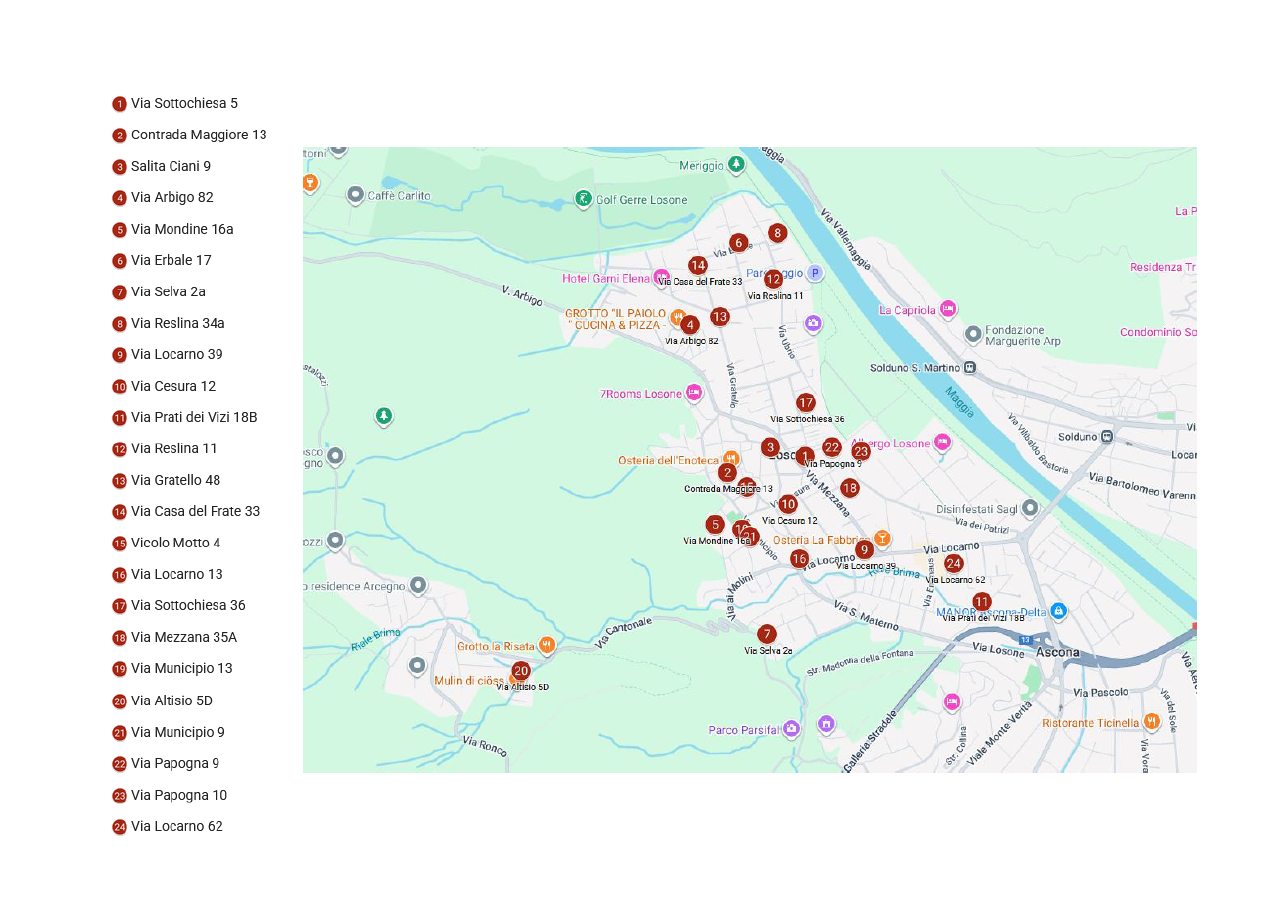Click legend entry Via Sottochiesa 5
The height and width of the screenshot is (907, 1274).
(184, 103)
